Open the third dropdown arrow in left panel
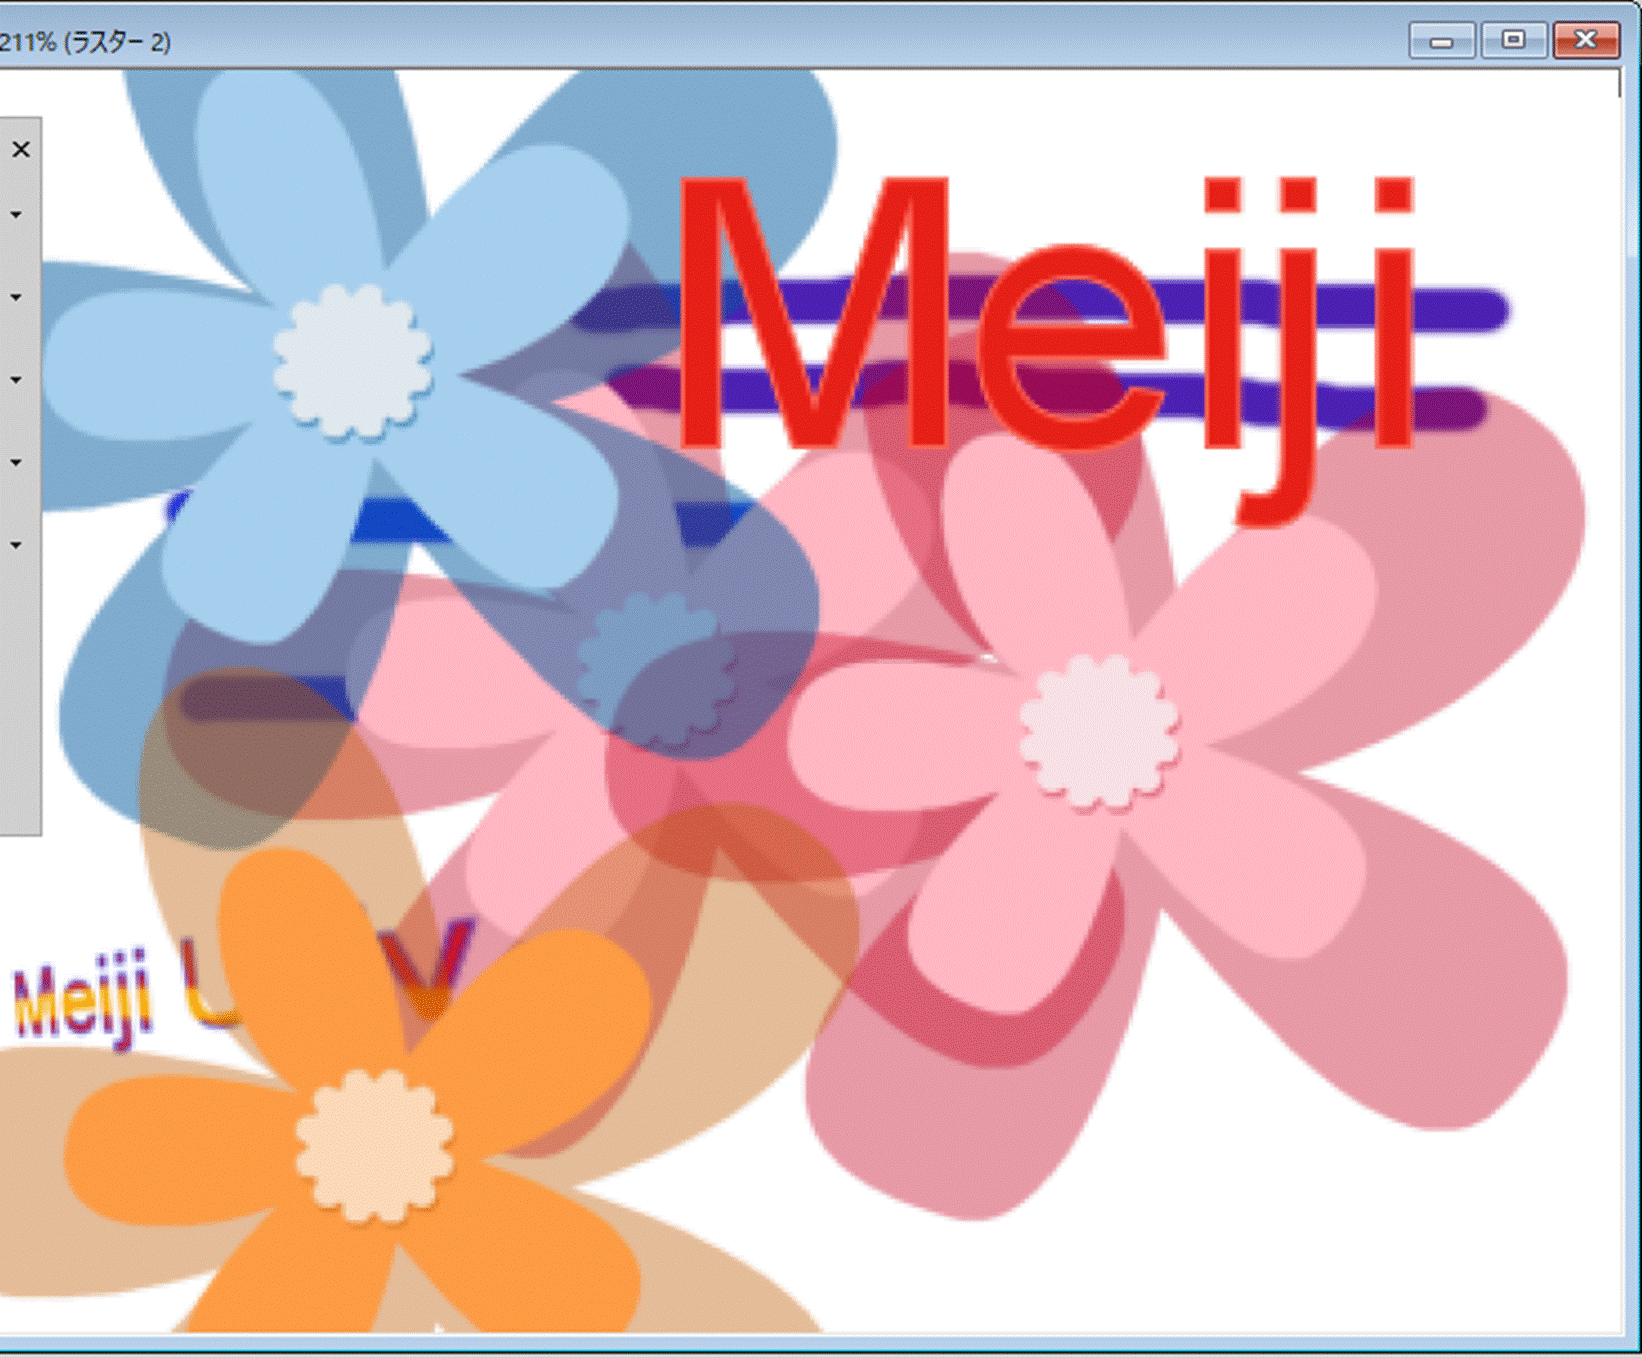Screen dimensions: 1642x1358 [16, 380]
